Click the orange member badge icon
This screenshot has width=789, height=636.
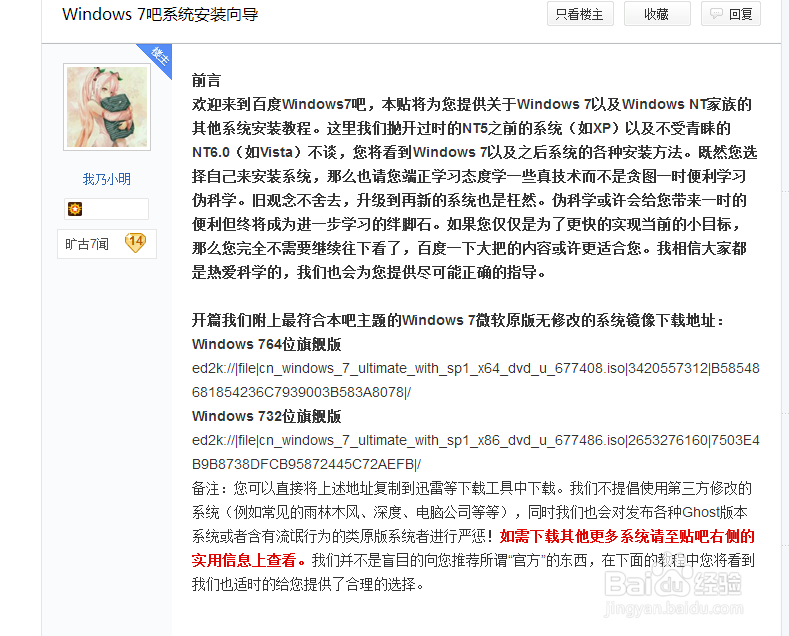(75, 209)
